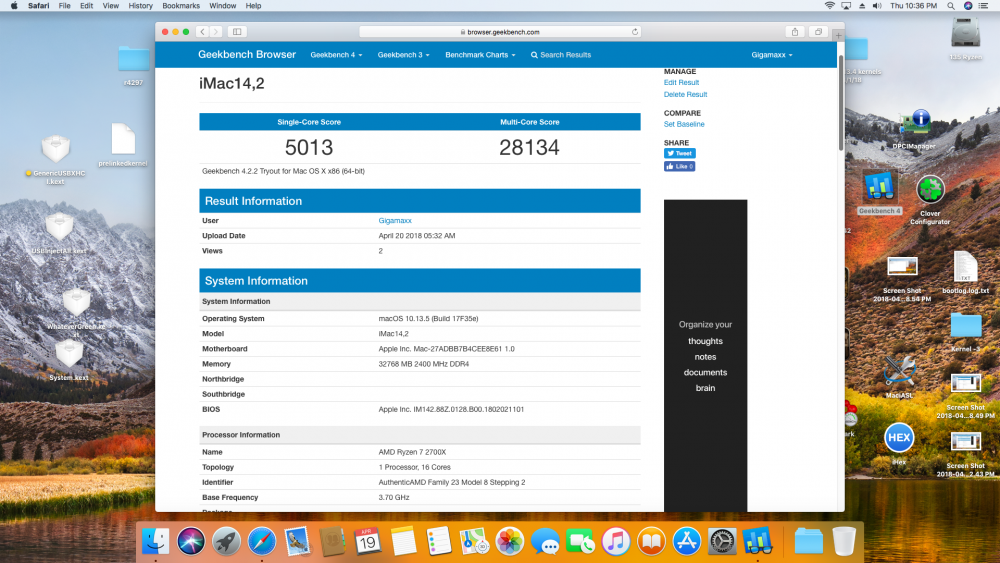Select the Geekbench 4 desktop icon

[x=879, y=192]
